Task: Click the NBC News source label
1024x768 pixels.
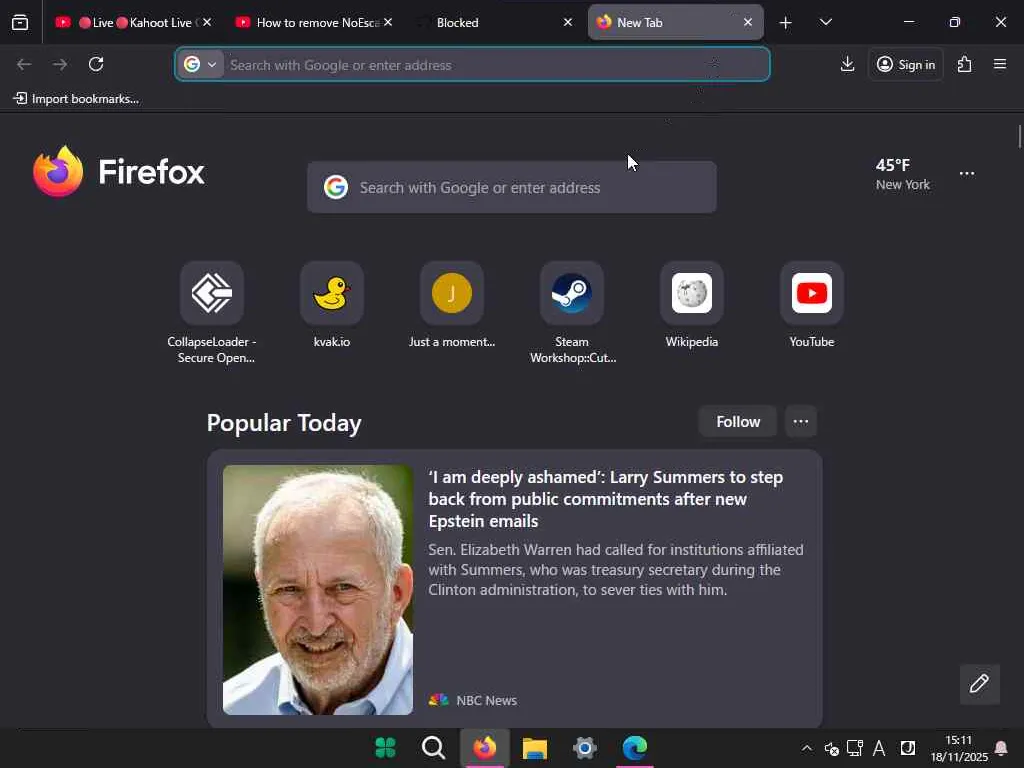Action: point(487,701)
